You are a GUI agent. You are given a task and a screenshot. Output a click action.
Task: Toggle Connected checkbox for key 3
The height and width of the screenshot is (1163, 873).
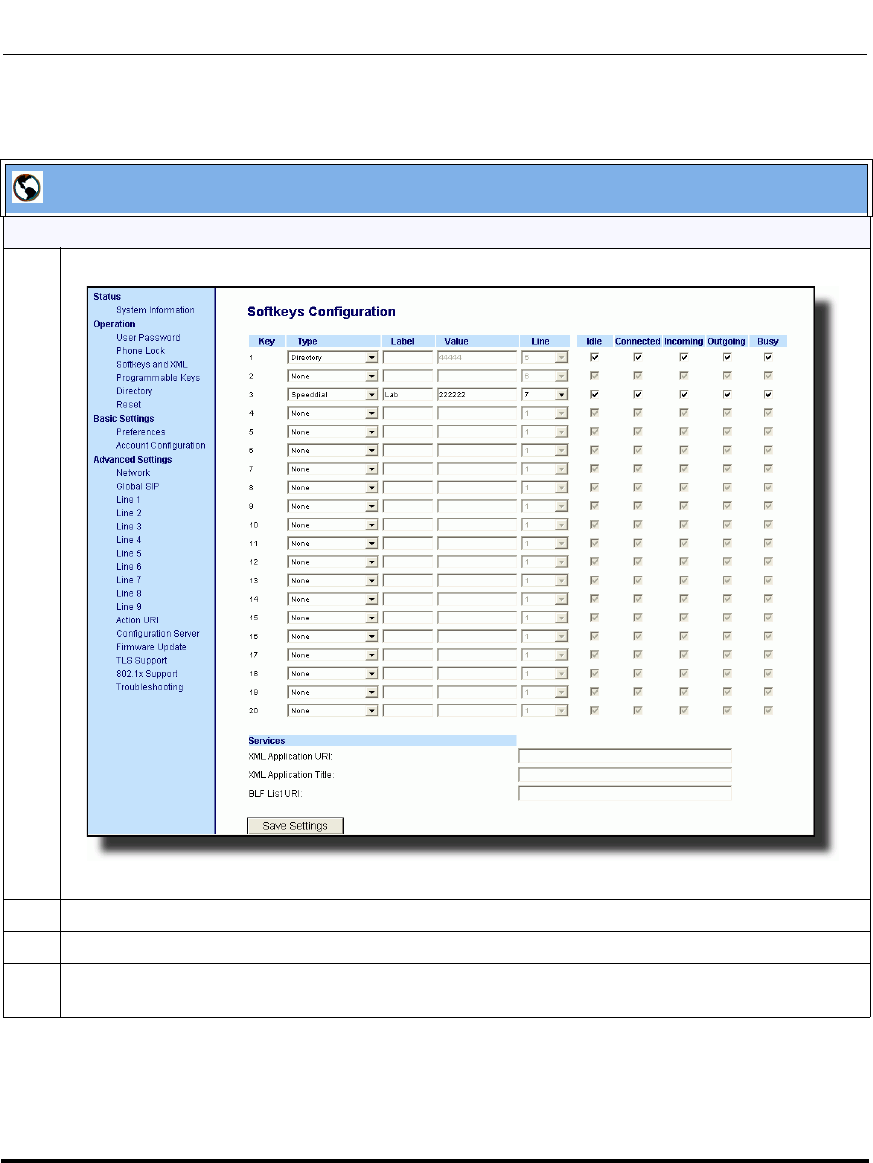(x=637, y=394)
